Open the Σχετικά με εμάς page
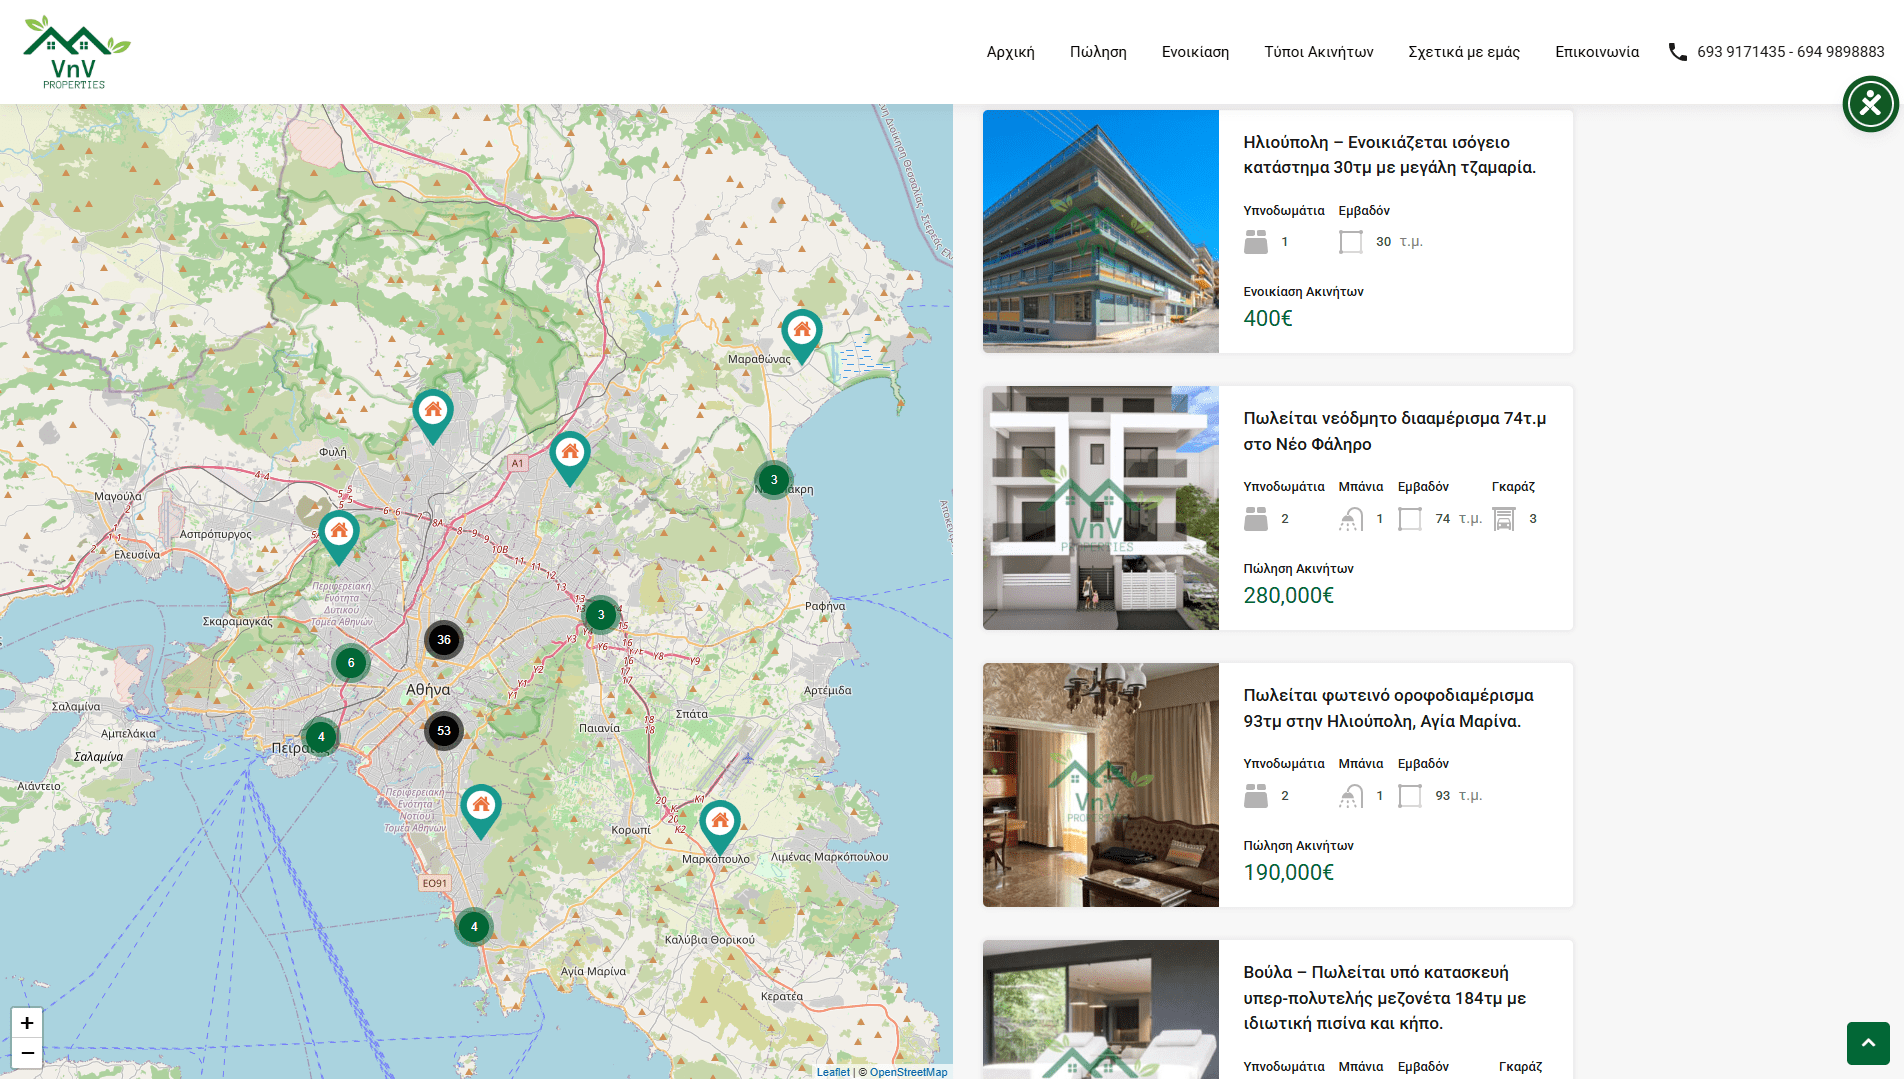This screenshot has height=1079, width=1904. [x=1463, y=52]
